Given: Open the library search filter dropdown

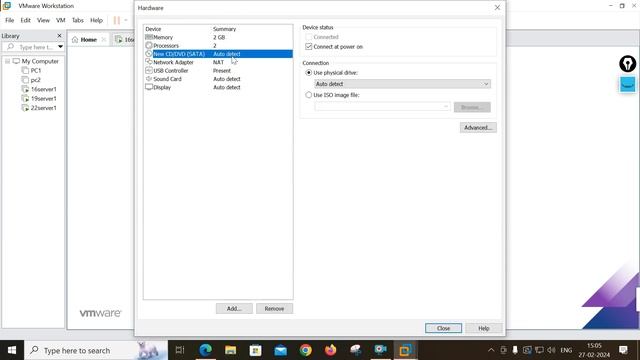Looking at the screenshot, I should 60,47.
